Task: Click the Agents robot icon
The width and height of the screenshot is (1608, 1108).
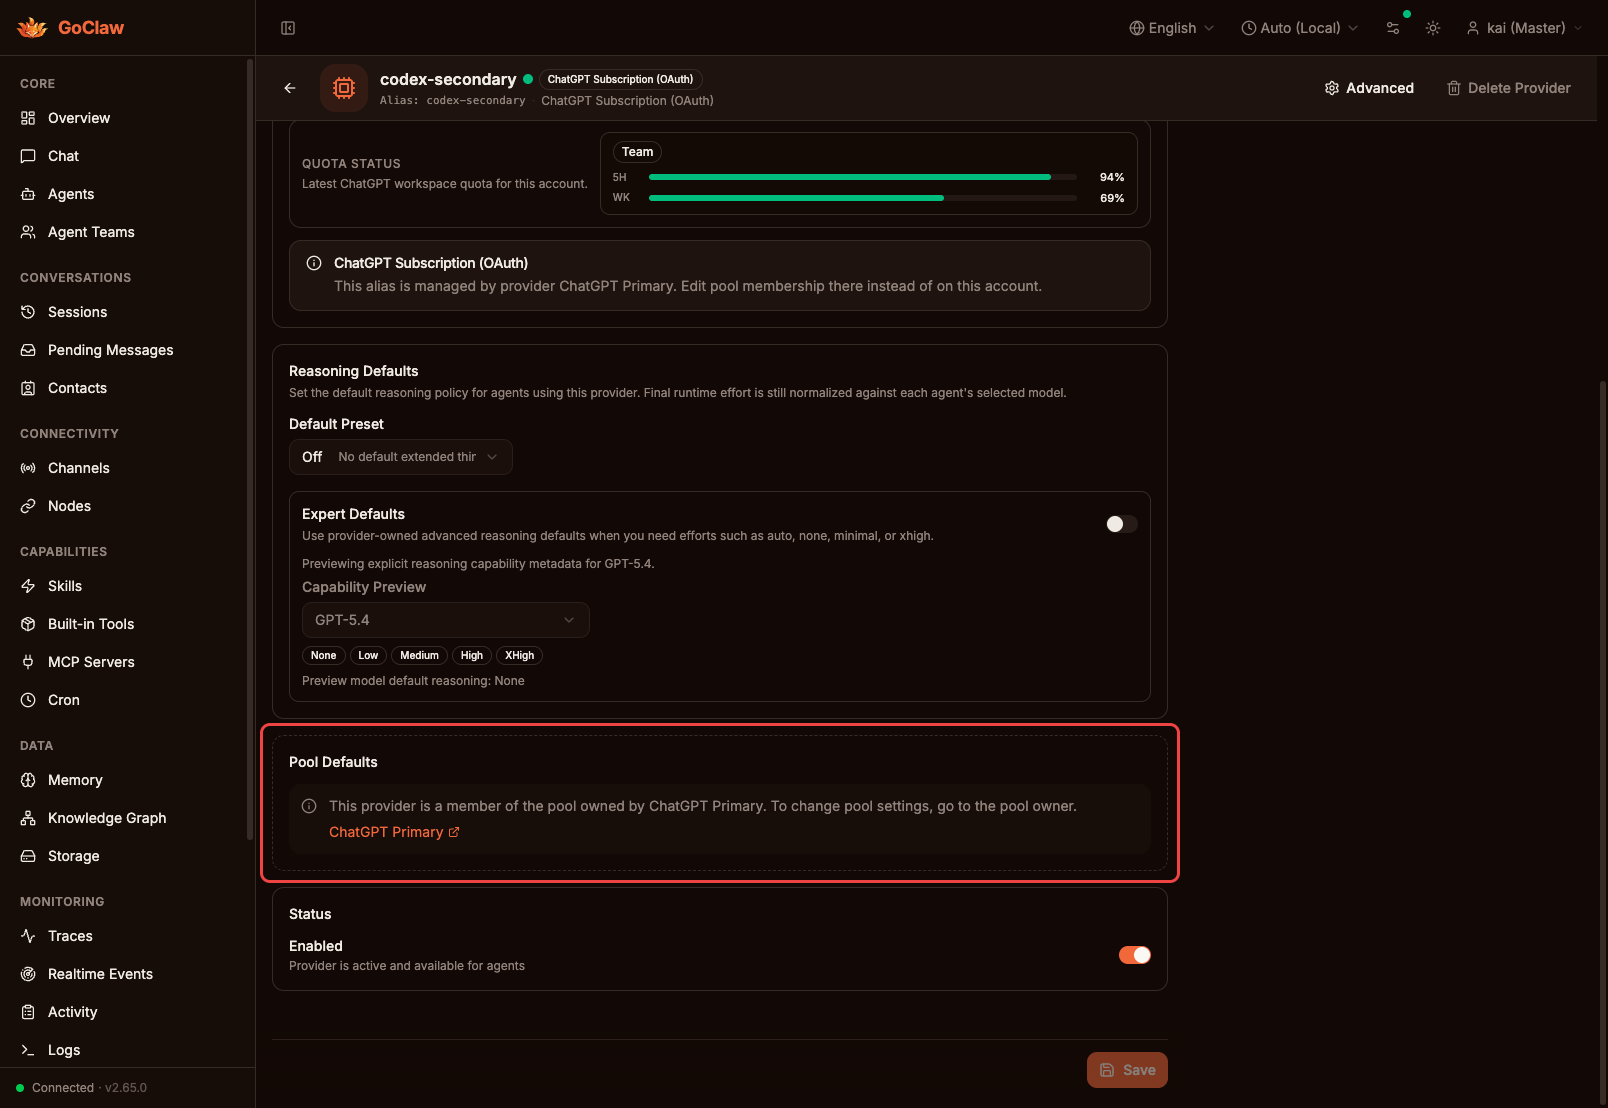Action: coord(28,194)
